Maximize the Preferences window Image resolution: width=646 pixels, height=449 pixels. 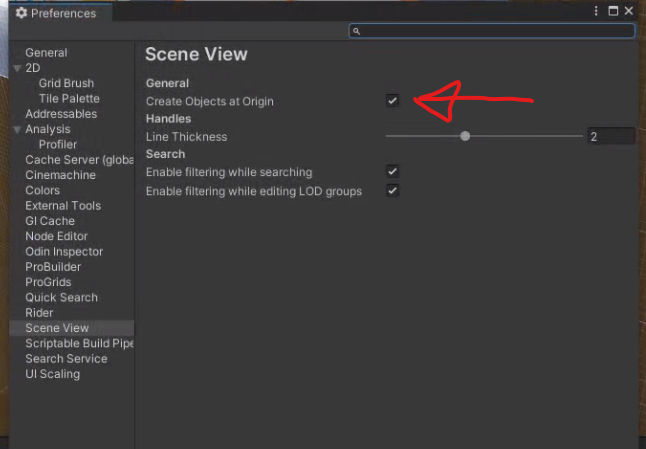point(613,11)
